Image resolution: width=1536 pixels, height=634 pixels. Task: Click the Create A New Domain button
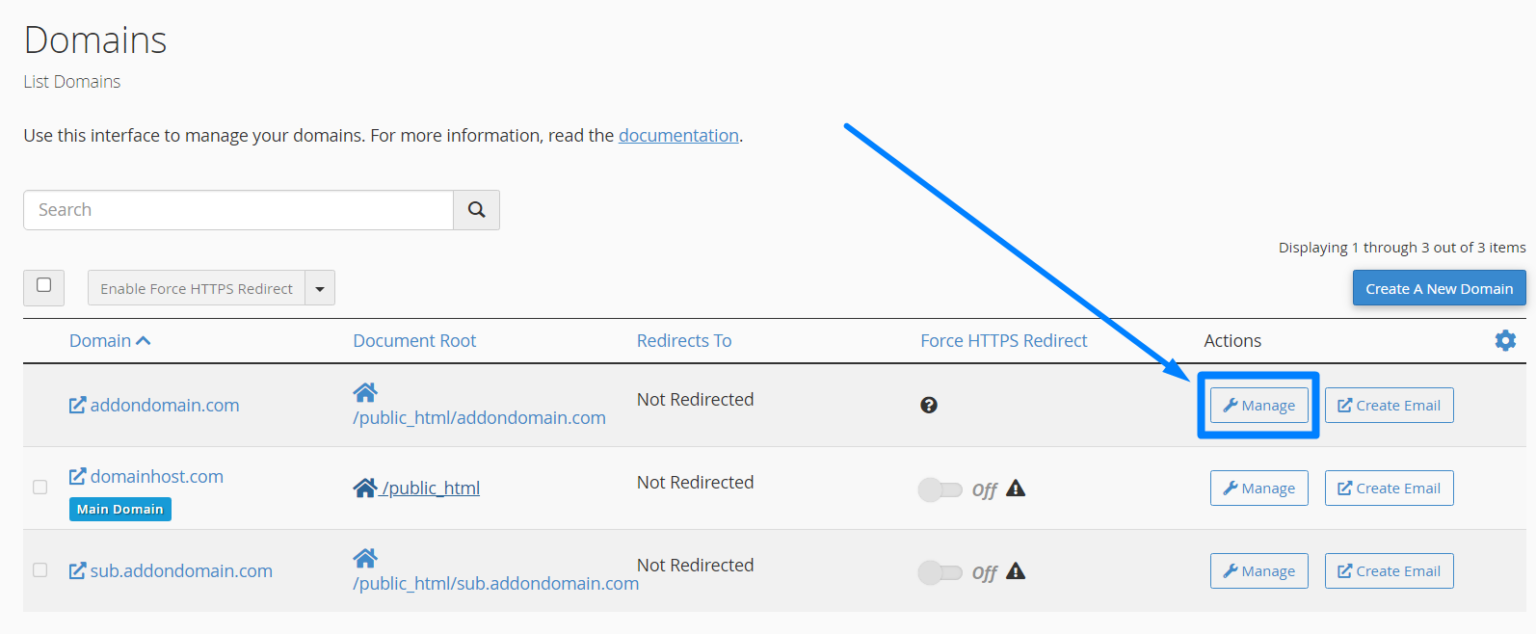click(1439, 288)
